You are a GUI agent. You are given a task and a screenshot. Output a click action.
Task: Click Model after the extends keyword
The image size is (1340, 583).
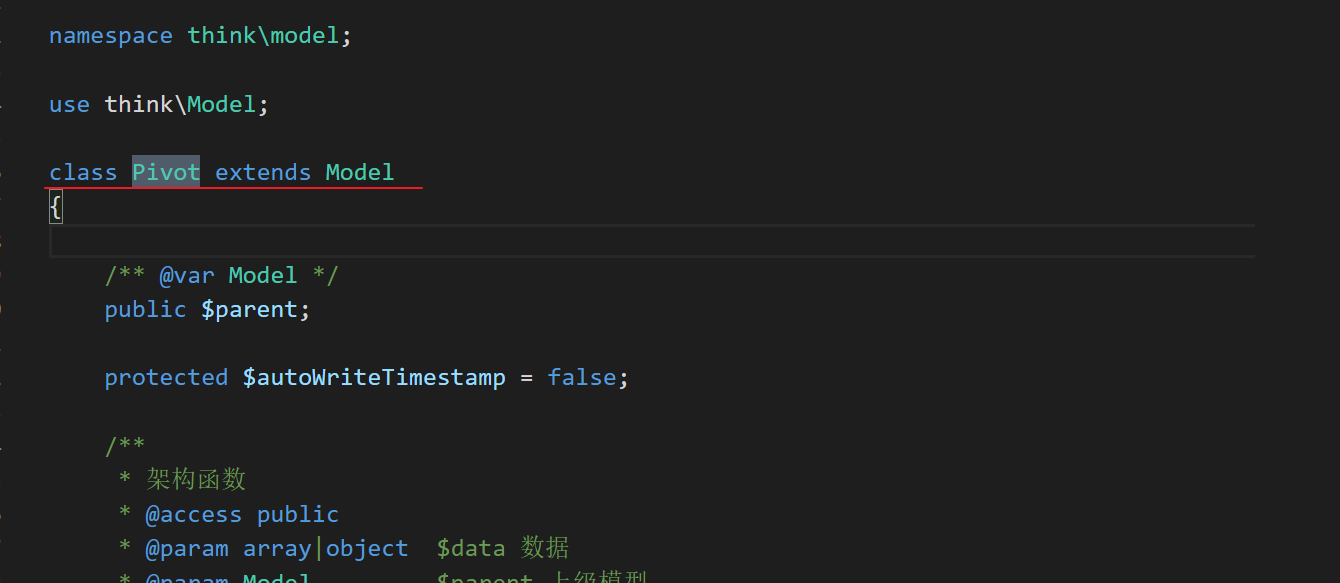pyautogui.click(x=359, y=172)
